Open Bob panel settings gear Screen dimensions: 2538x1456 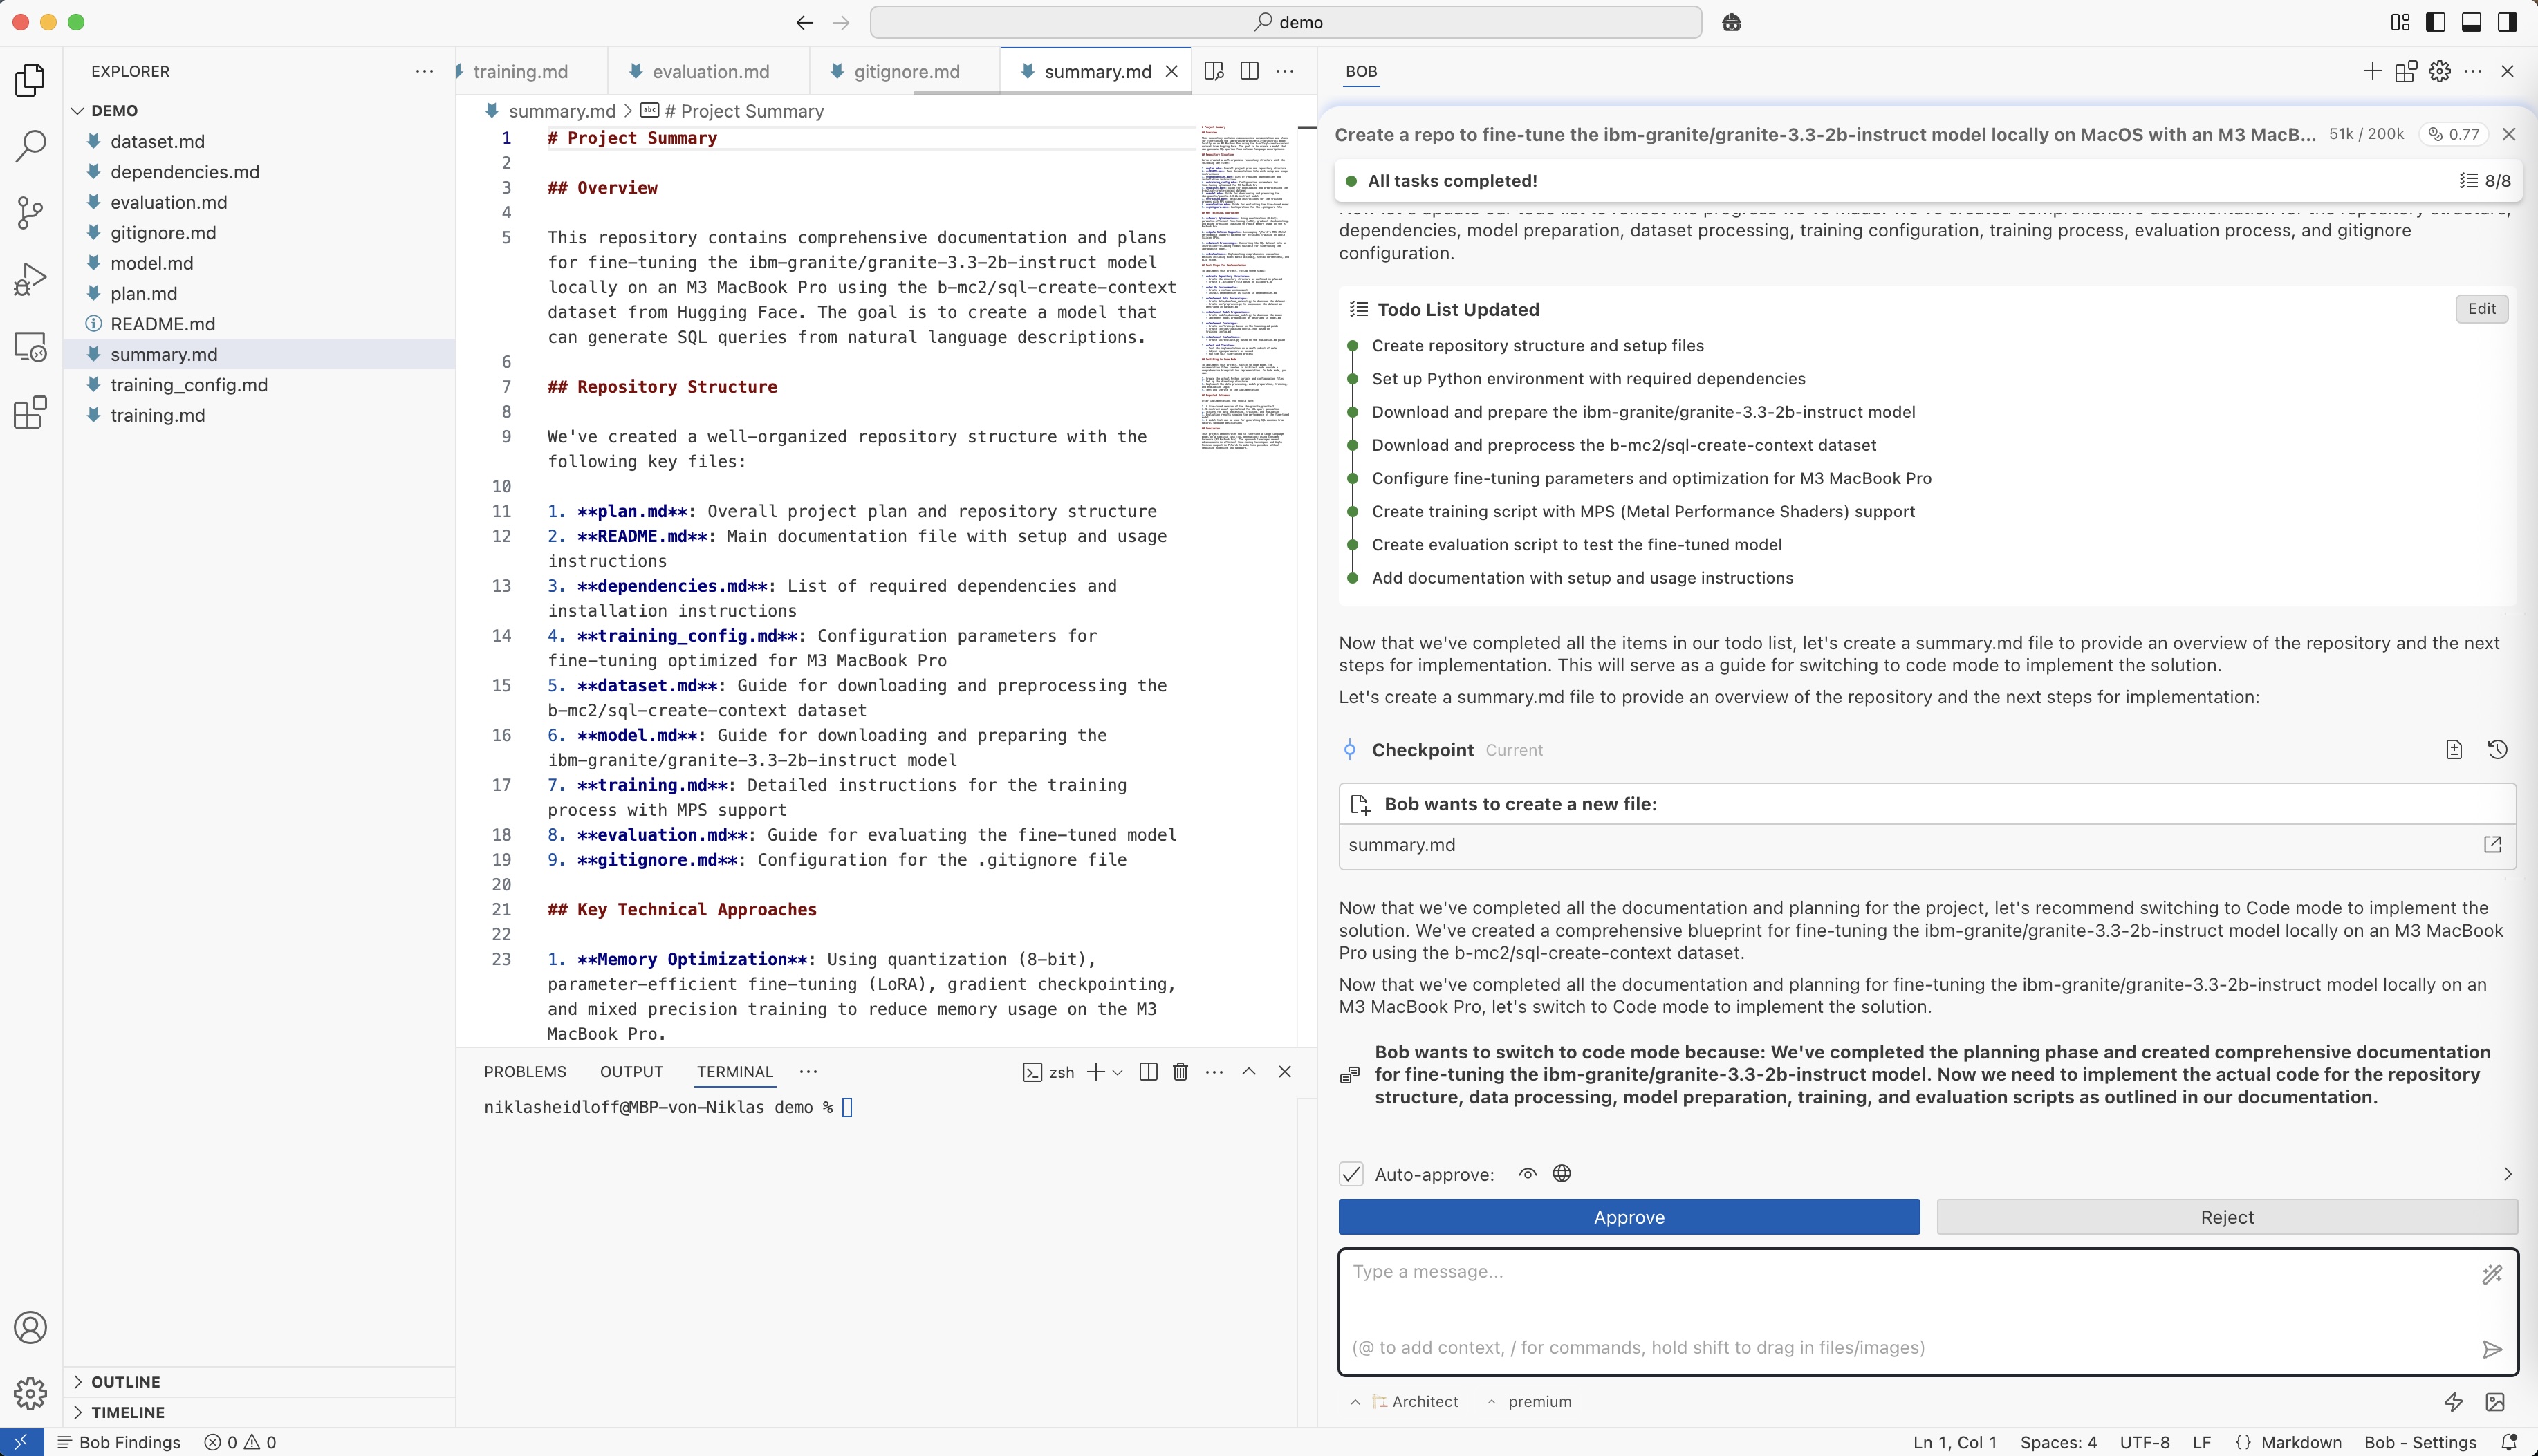(x=2439, y=71)
